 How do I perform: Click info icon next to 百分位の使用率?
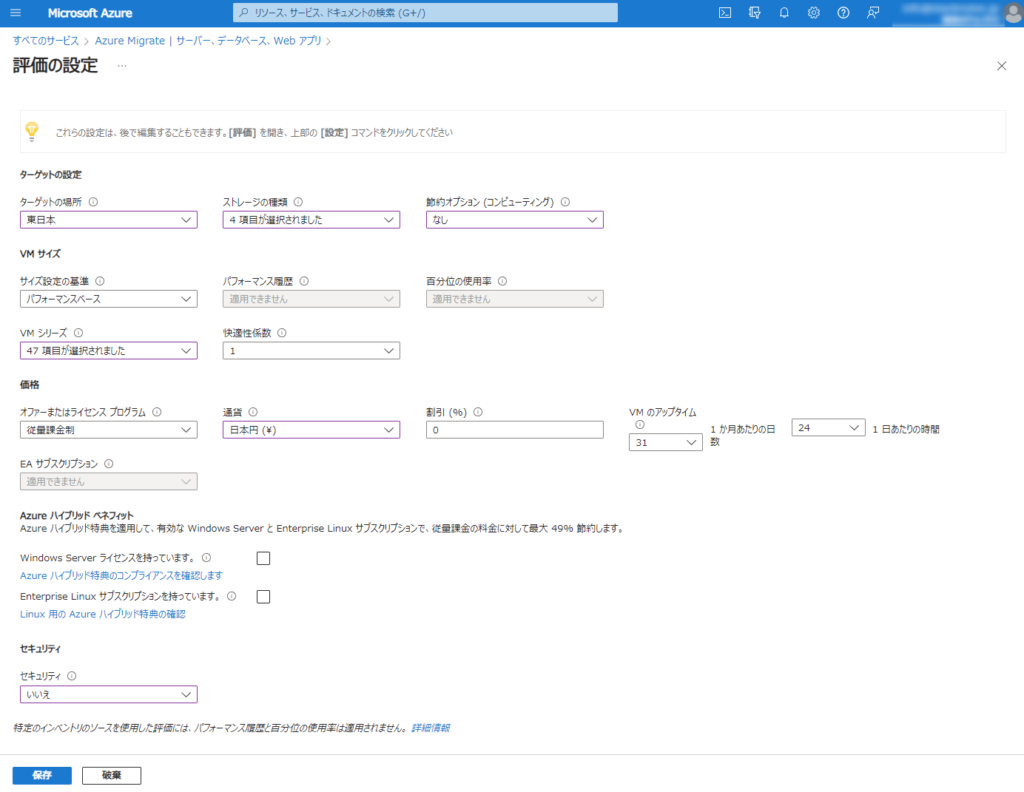[502, 281]
